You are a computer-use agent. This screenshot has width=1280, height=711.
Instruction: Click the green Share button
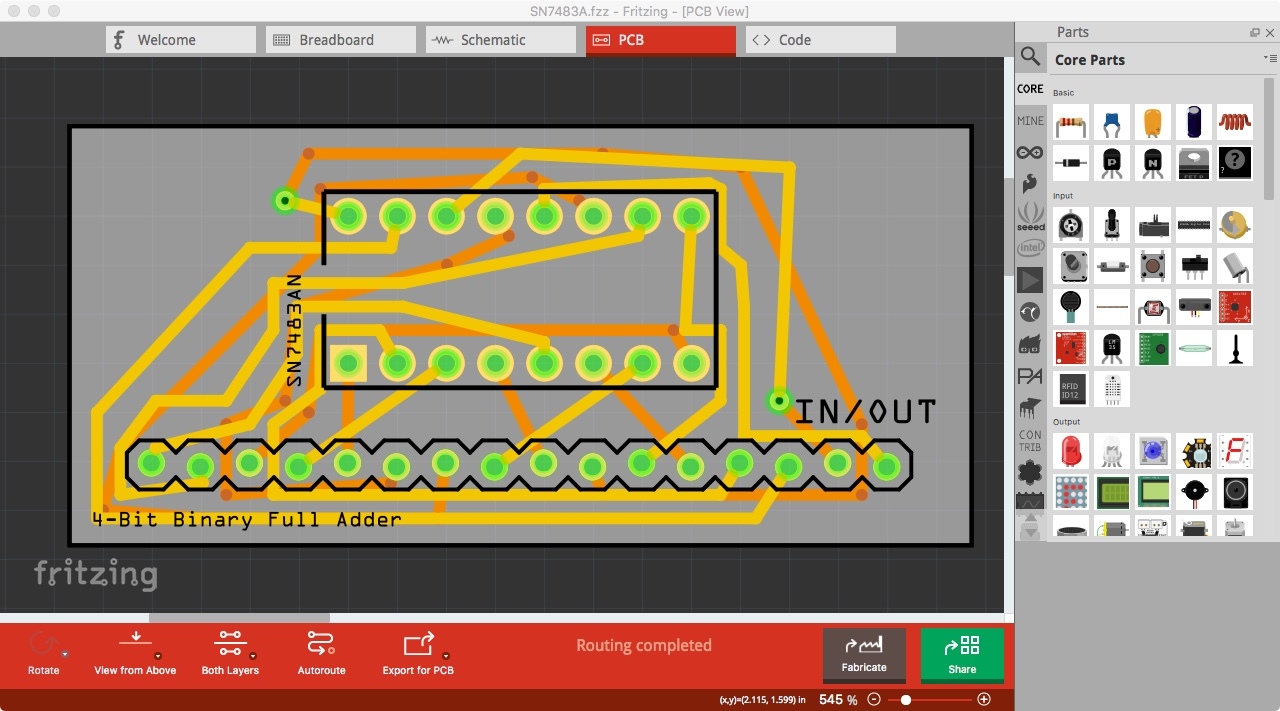tap(961, 655)
